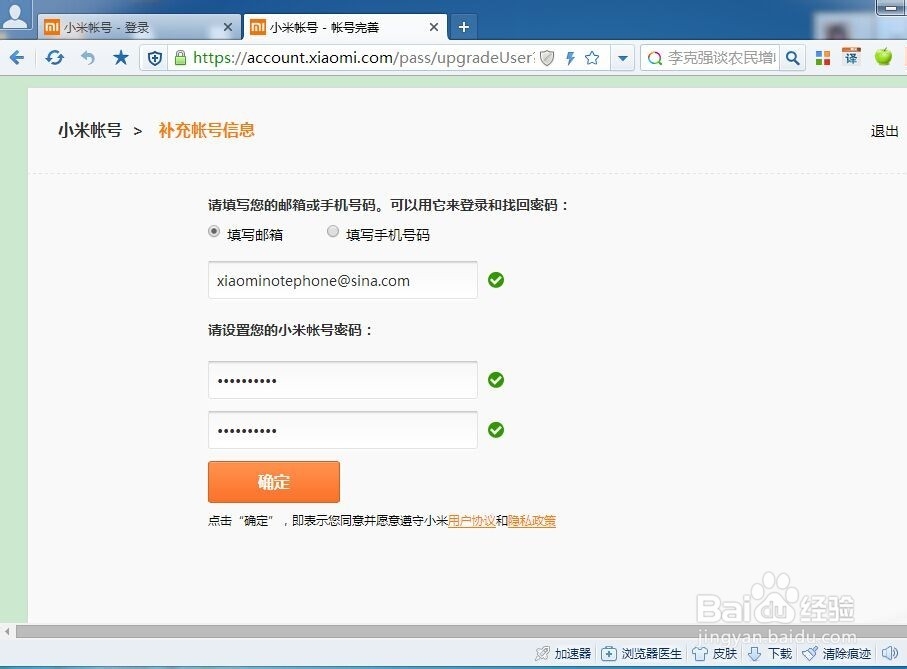This screenshot has height=669, width=907.
Task: Select the 填写邮箱 radio option
Action: [x=213, y=231]
